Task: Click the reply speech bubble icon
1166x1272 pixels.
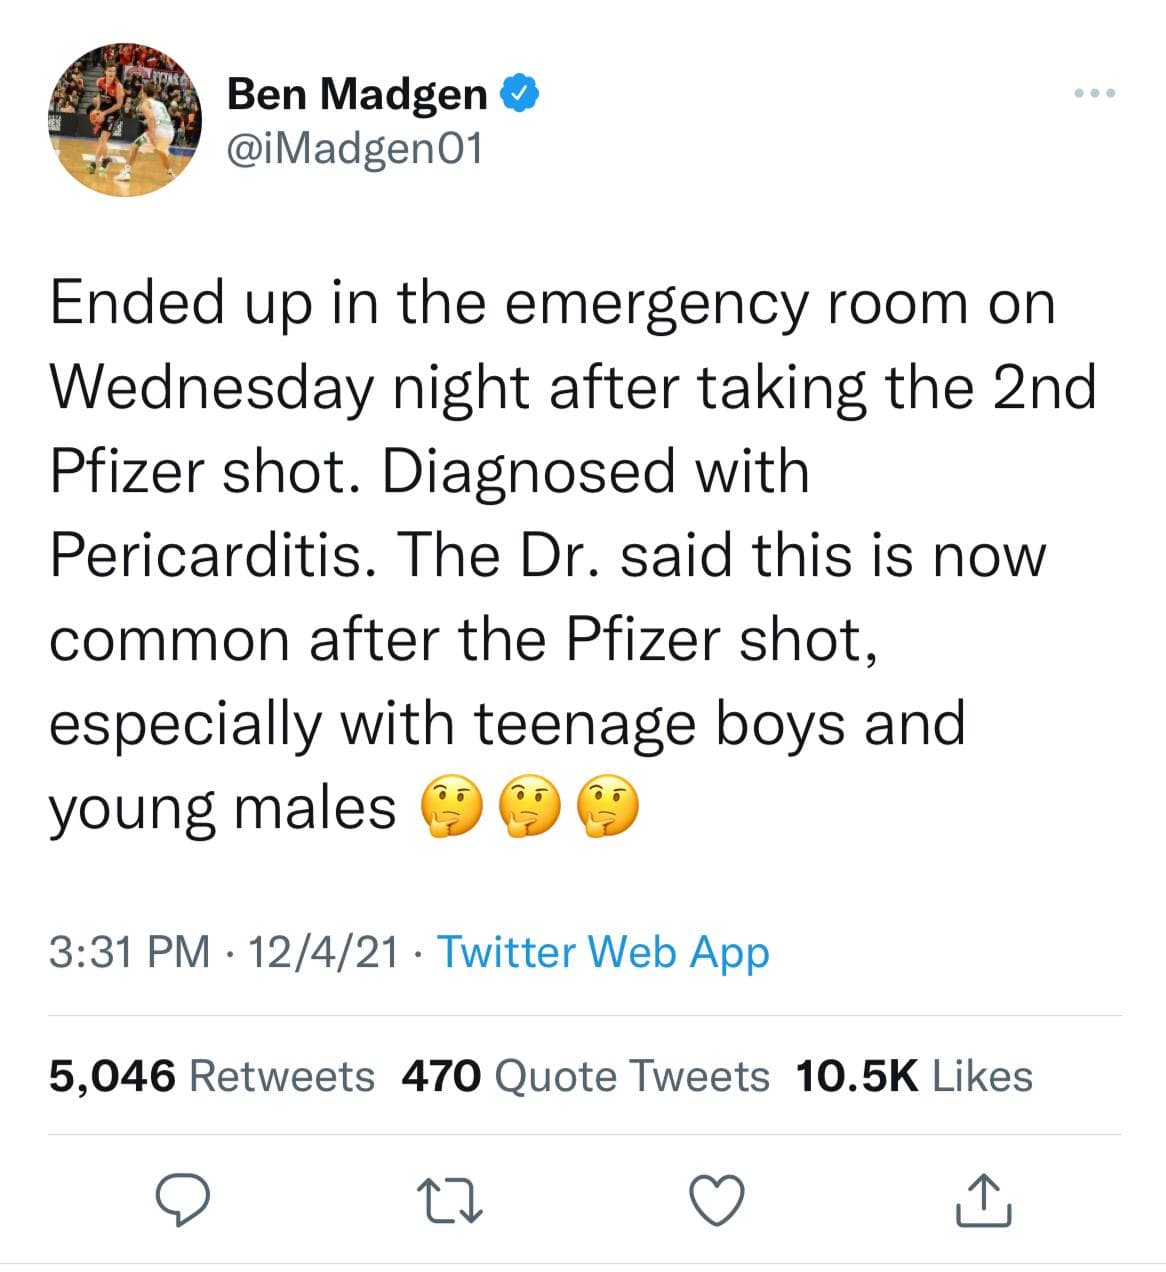Action: [x=182, y=1201]
